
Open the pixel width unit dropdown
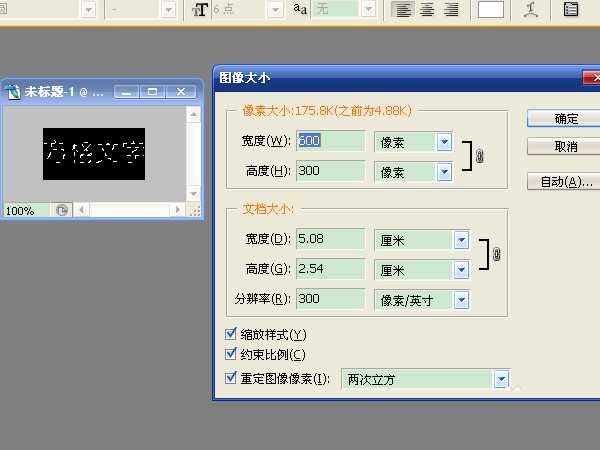[x=445, y=142]
